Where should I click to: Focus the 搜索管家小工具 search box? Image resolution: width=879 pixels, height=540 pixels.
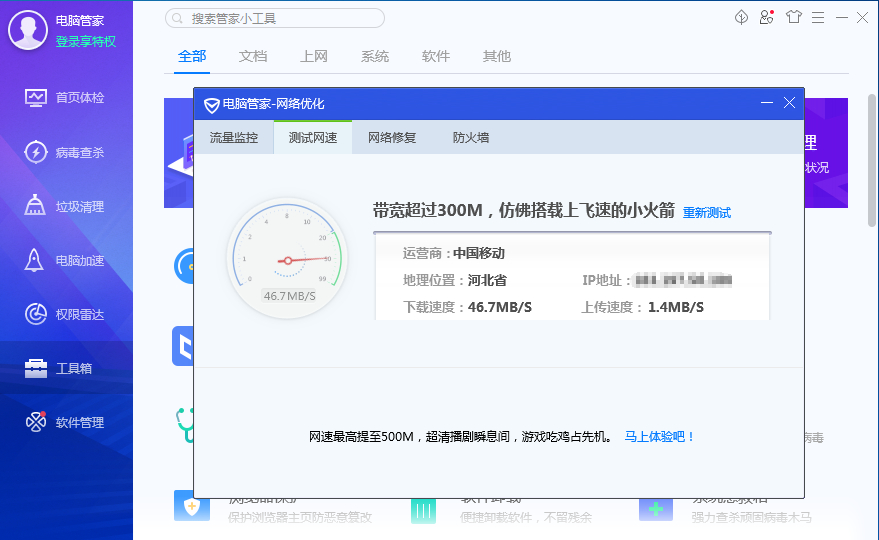[275, 19]
